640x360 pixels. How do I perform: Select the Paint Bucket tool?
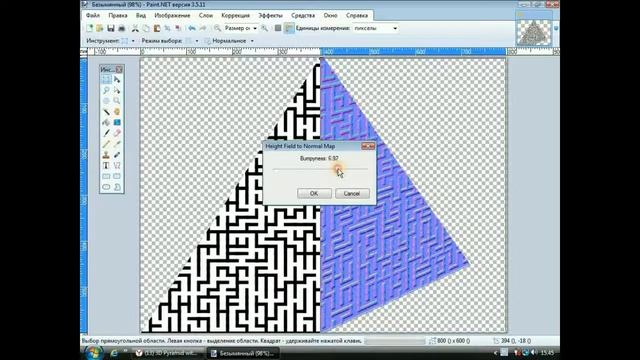106,122
